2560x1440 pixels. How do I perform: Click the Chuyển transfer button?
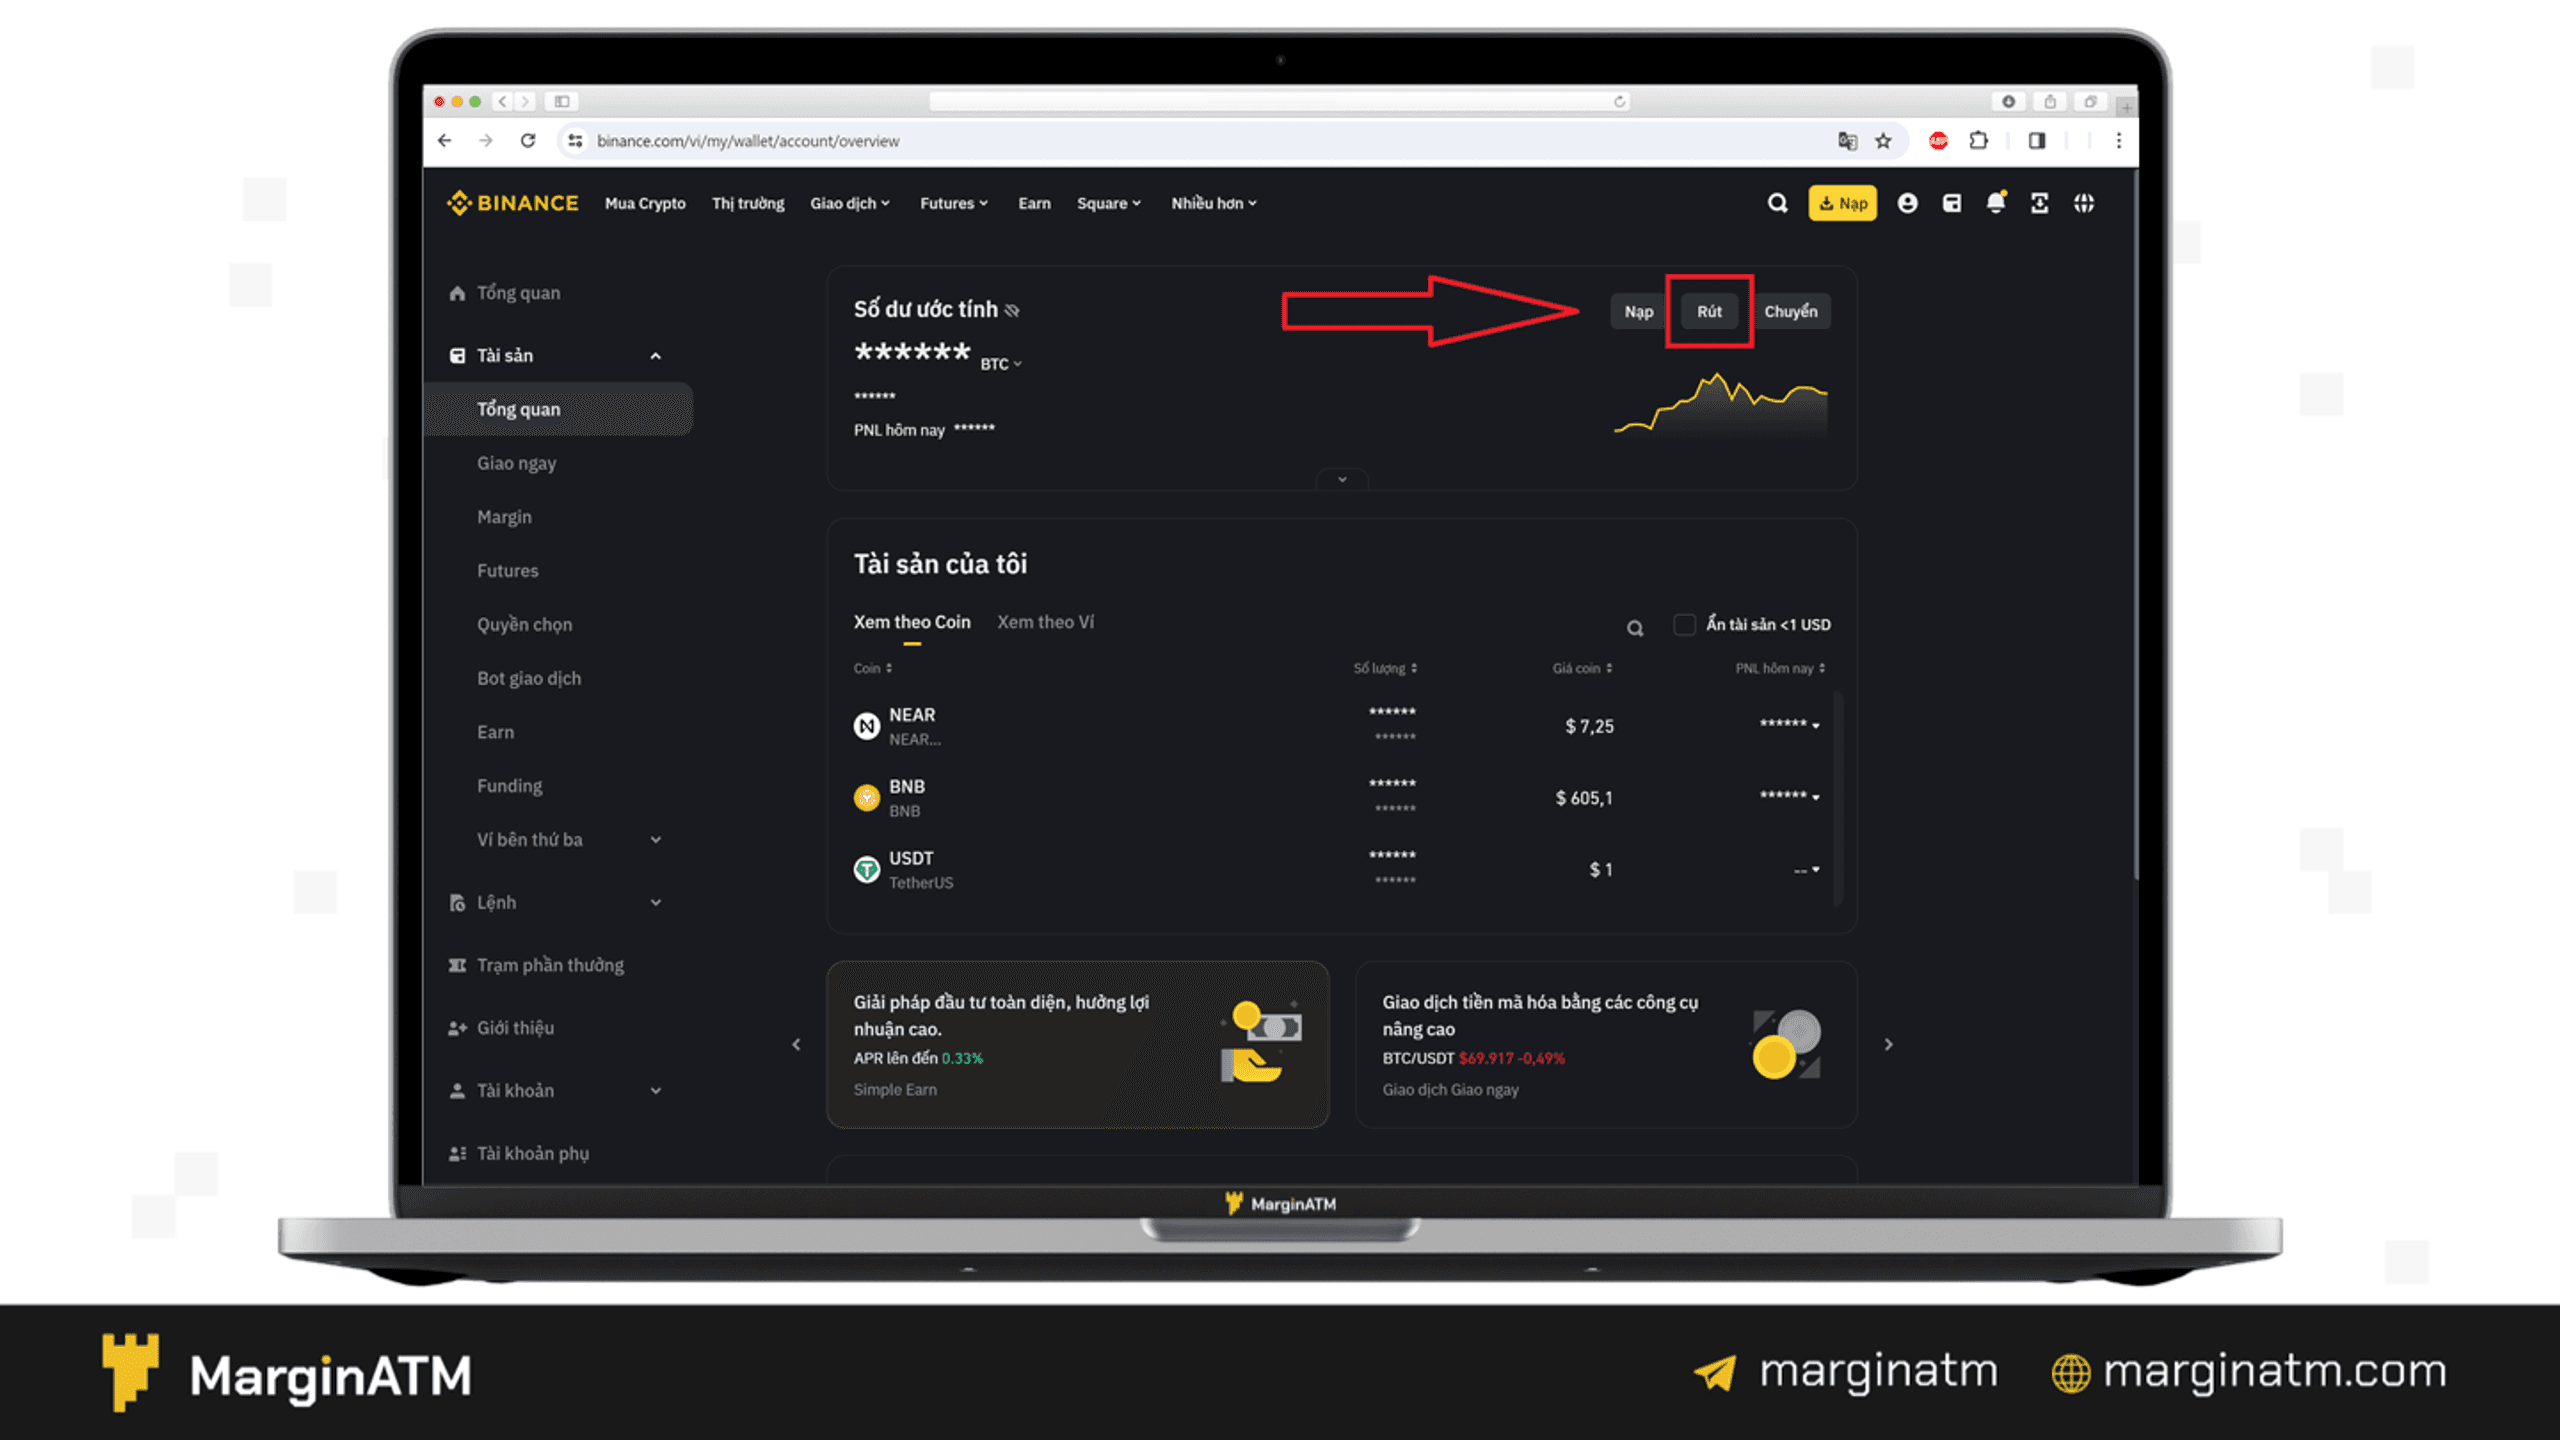(x=1790, y=311)
